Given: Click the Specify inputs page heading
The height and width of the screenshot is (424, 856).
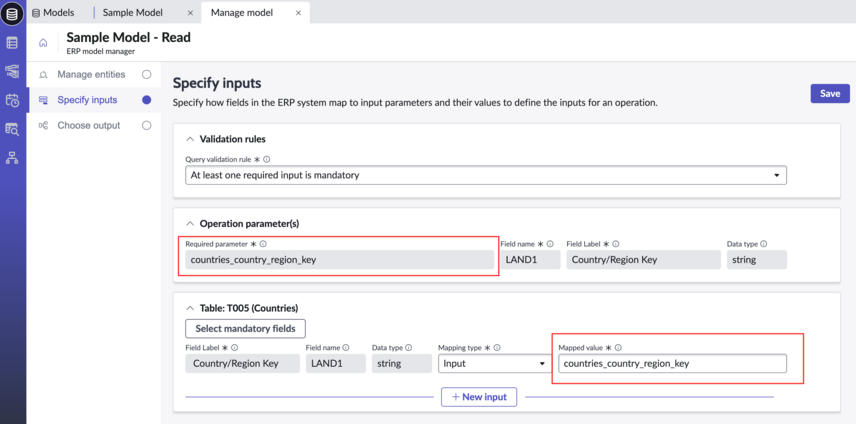Looking at the screenshot, I should pos(217,83).
